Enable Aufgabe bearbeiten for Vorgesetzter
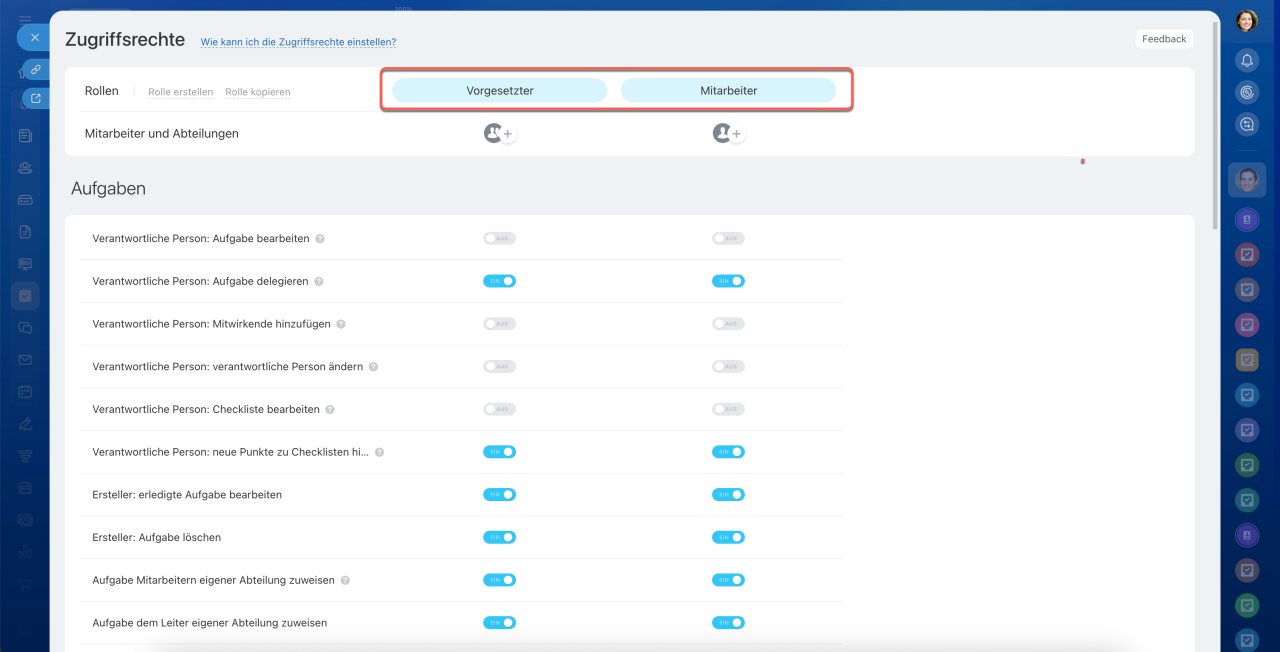 (x=499, y=239)
